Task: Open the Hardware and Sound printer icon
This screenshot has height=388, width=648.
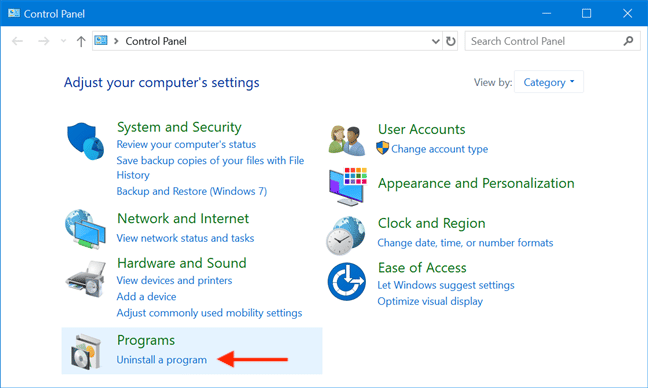Action: click(x=86, y=279)
